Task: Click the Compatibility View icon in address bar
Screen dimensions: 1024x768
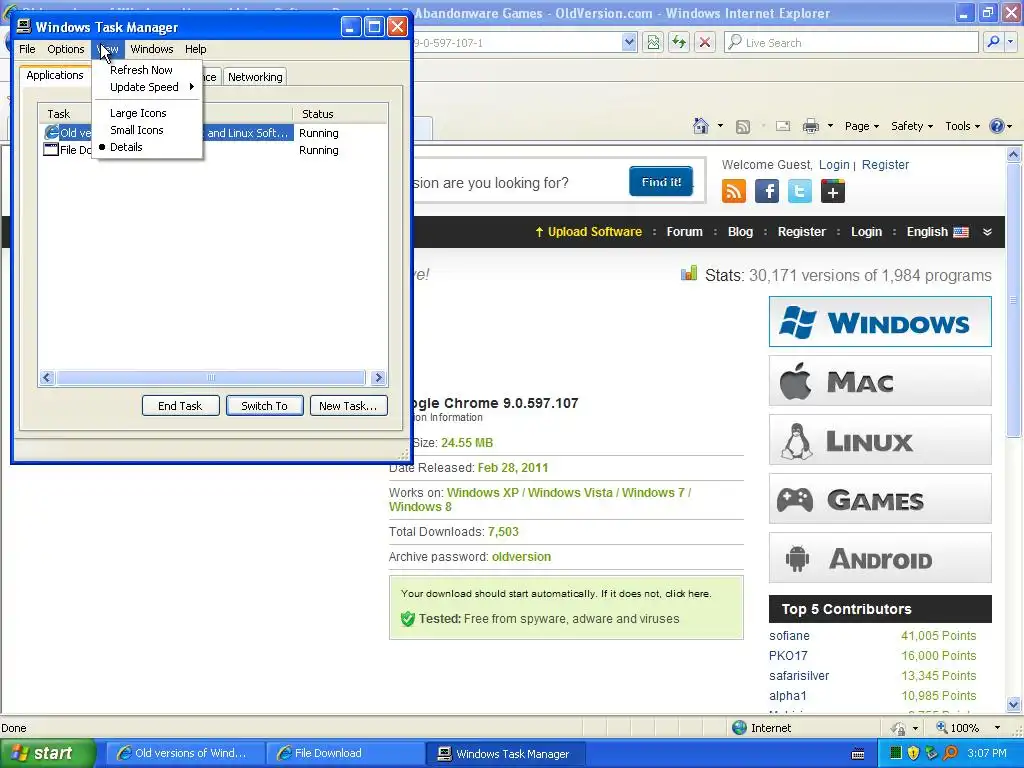Action: coord(653,42)
